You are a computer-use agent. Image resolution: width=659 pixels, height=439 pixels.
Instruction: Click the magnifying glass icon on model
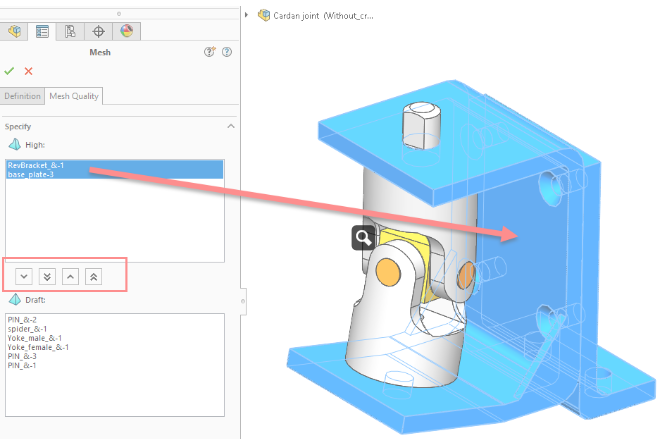[x=363, y=237]
